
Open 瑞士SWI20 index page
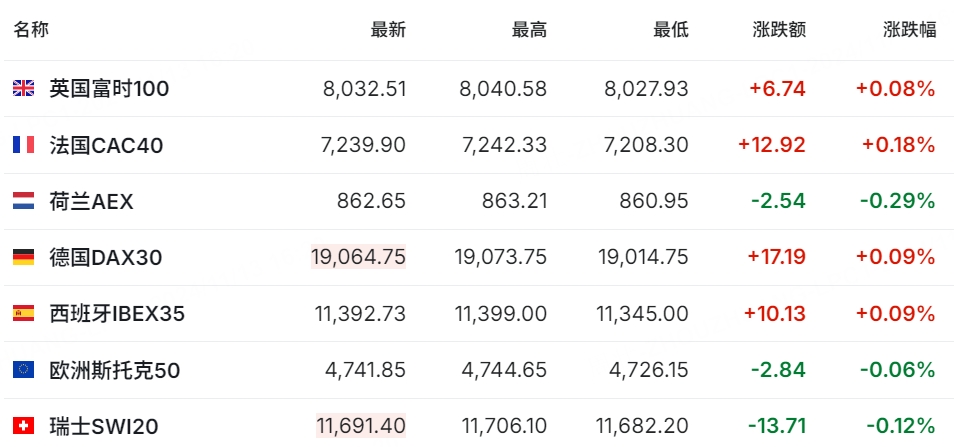point(104,426)
